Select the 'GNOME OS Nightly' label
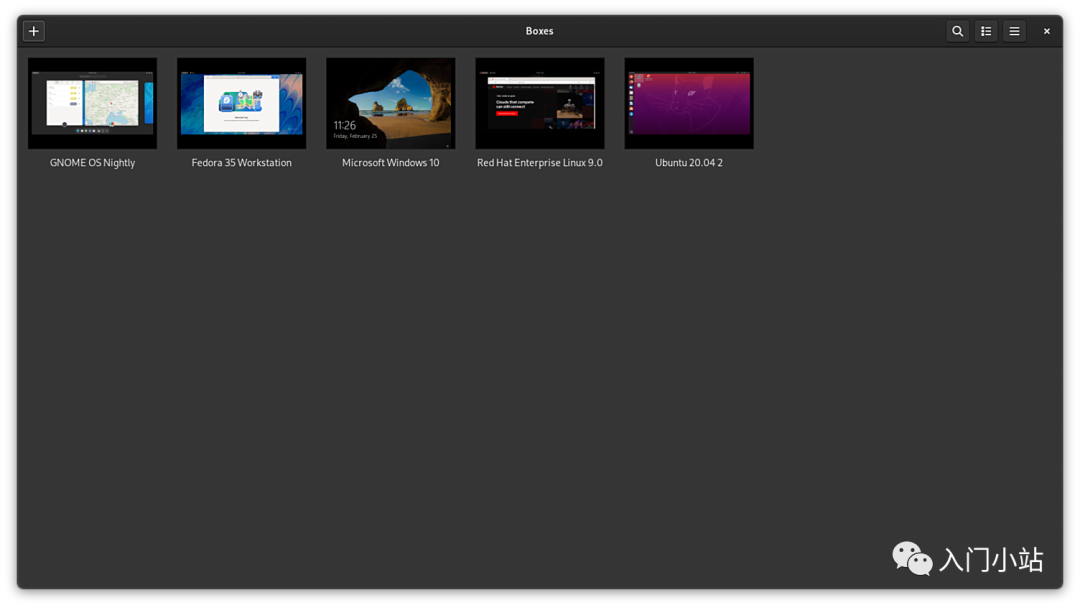 coord(92,163)
